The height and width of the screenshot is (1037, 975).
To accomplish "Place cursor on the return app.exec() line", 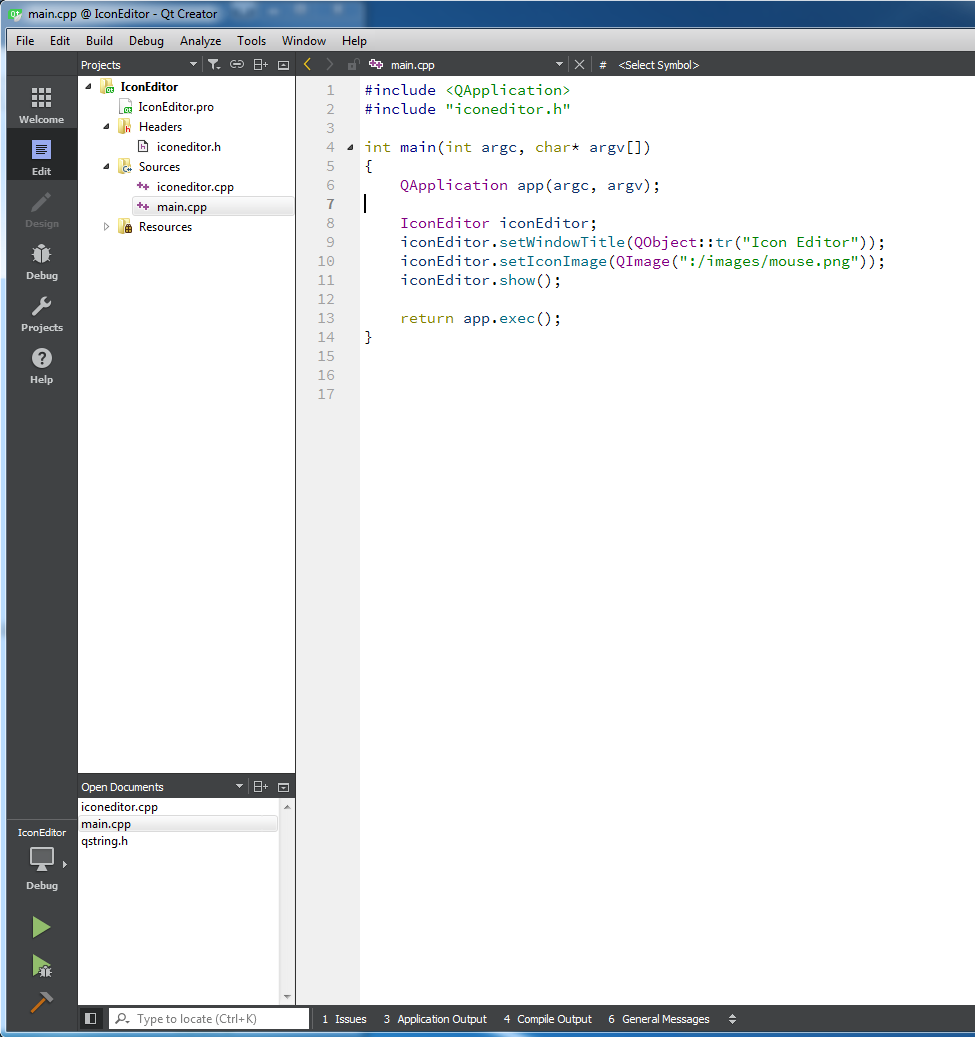I will tap(480, 318).
